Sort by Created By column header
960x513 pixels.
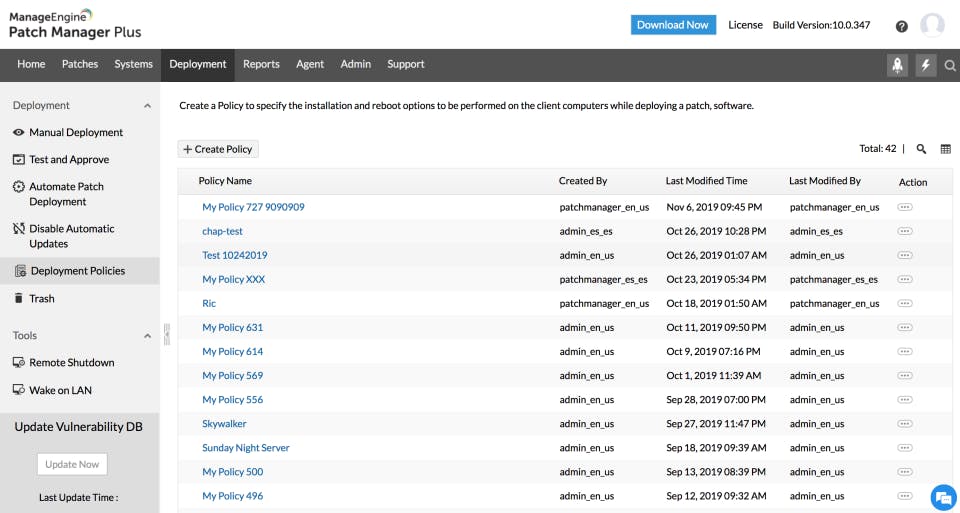pyautogui.click(x=583, y=181)
